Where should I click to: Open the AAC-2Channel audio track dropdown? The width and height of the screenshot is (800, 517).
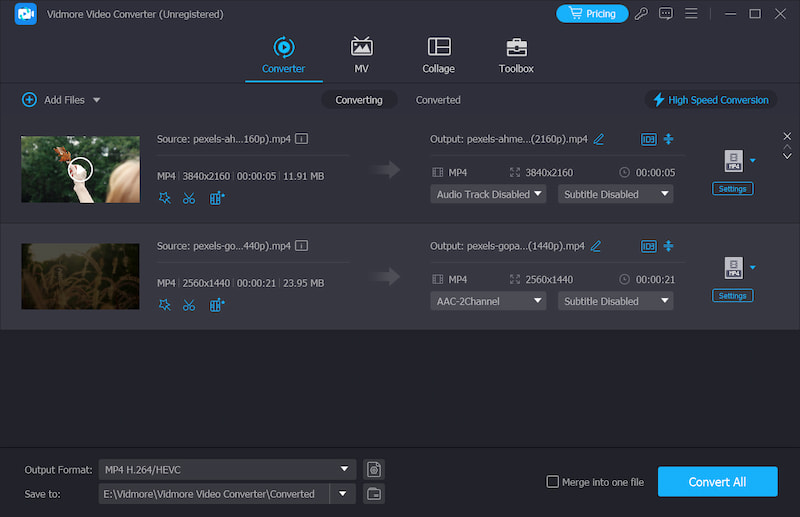(x=489, y=301)
